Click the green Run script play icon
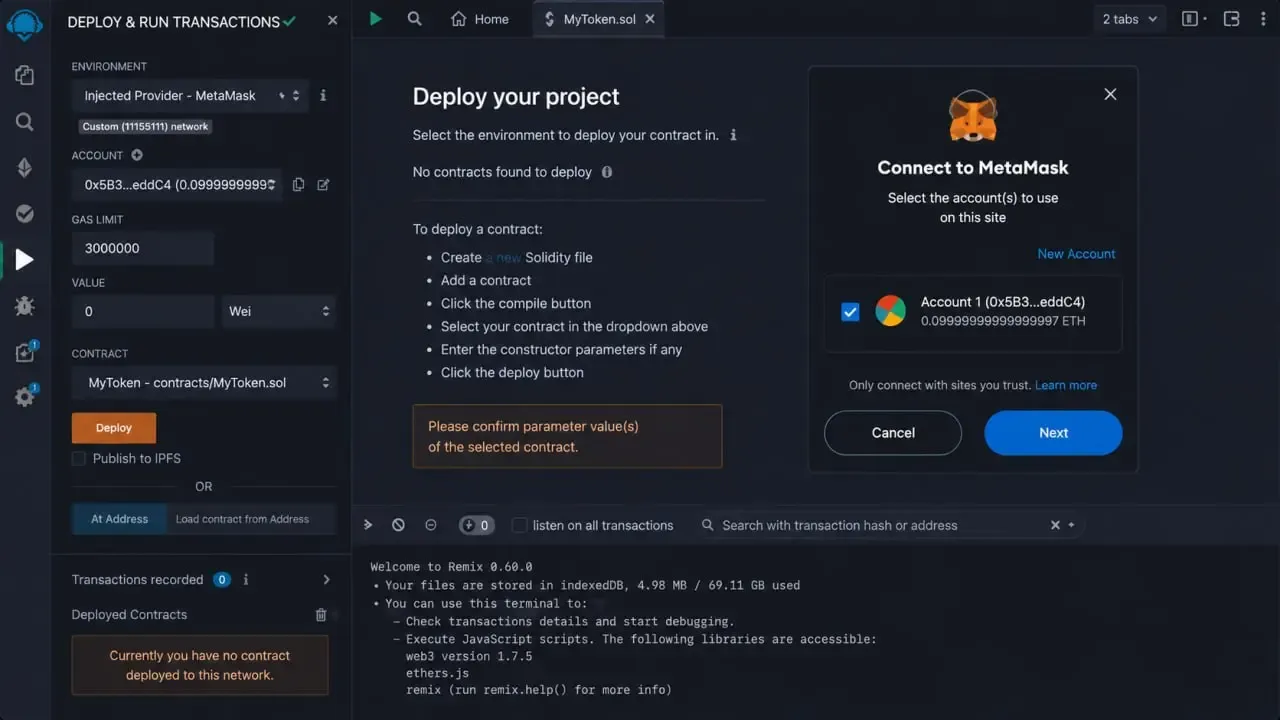 pos(375,18)
